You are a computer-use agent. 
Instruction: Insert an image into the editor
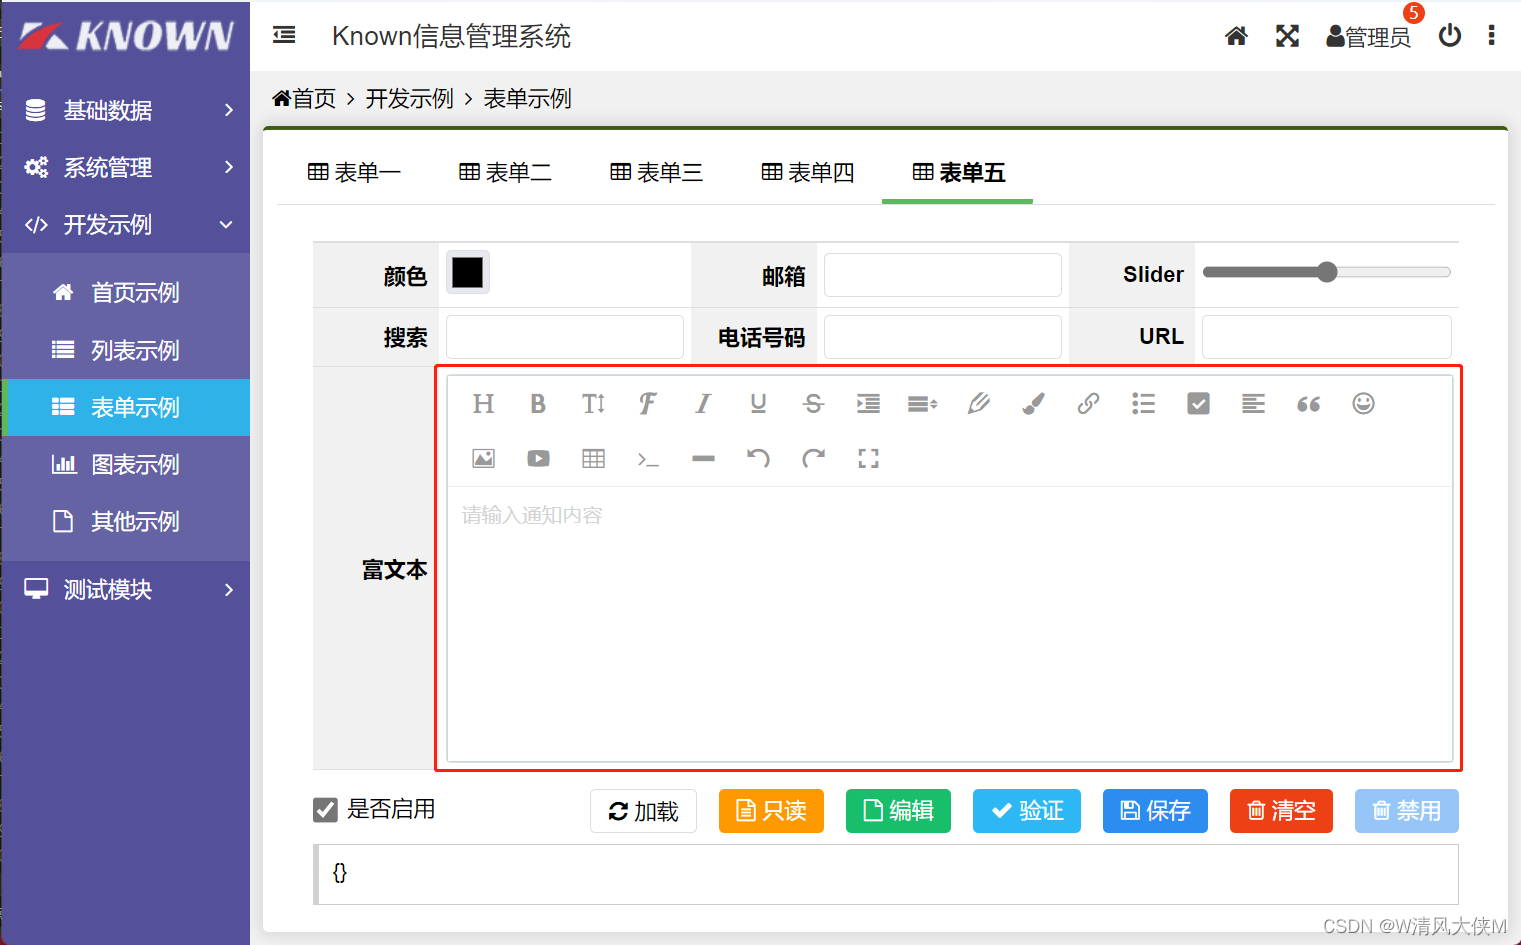pos(483,459)
